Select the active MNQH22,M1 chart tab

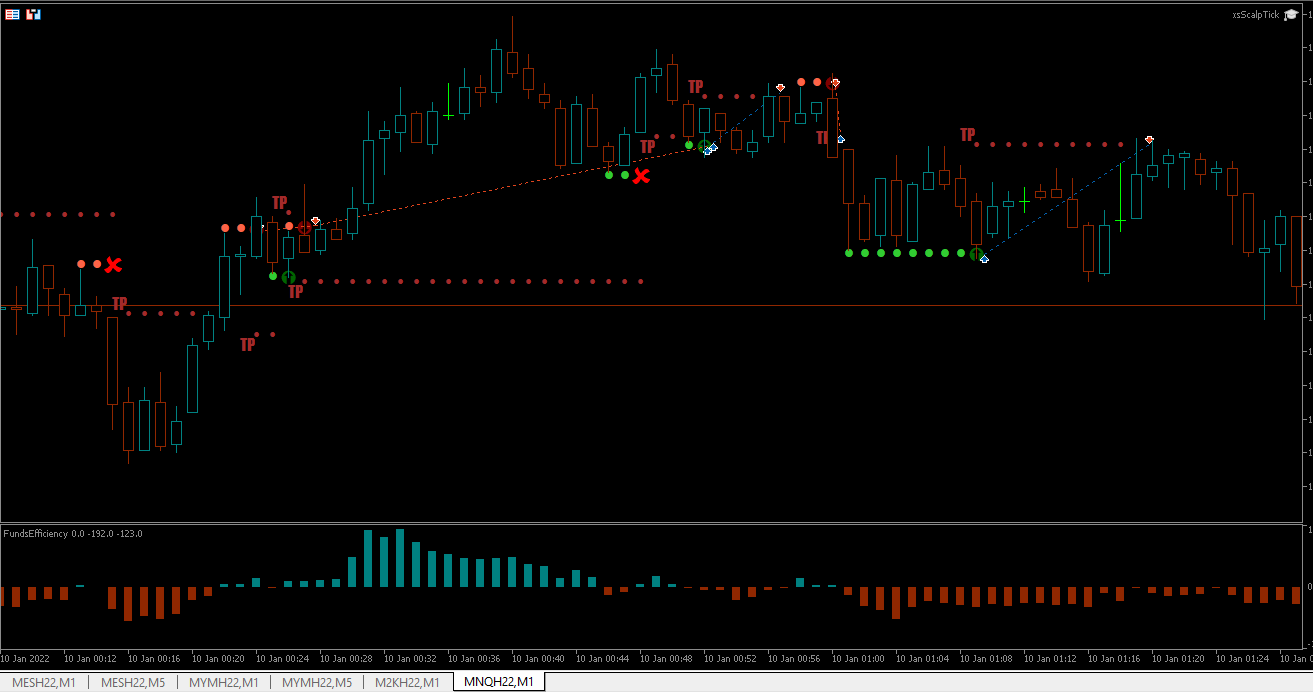(x=498, y=682)
